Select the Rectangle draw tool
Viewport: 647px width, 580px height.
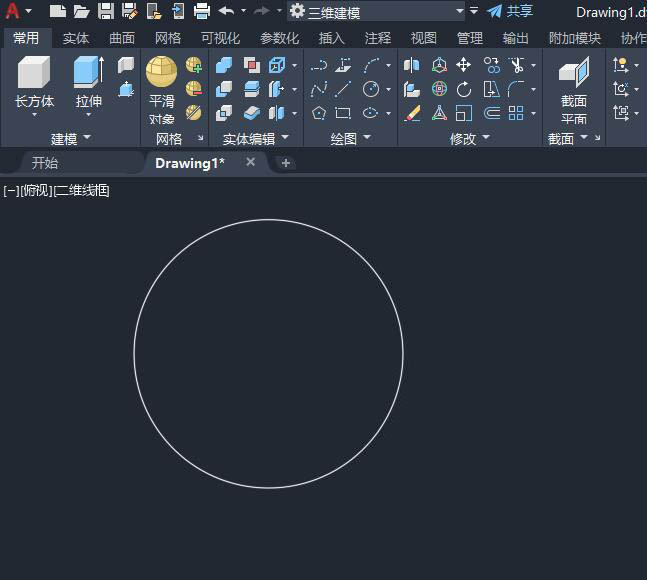click(343, 113)
